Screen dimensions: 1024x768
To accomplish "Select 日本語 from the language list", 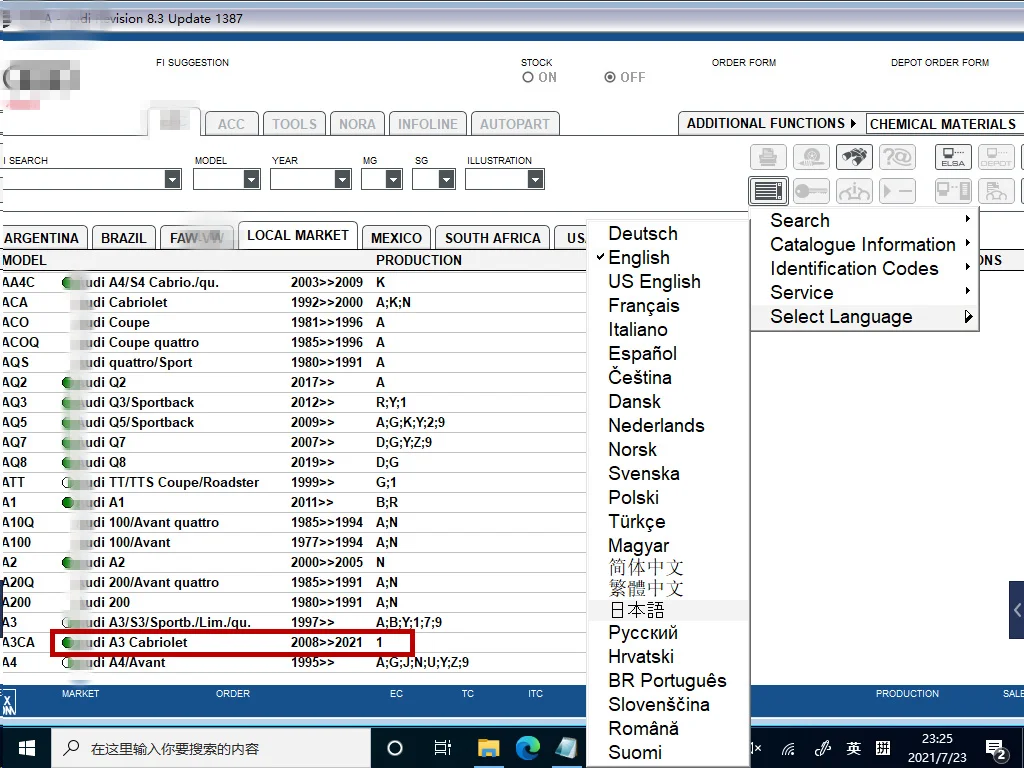I will coord(637,610).
